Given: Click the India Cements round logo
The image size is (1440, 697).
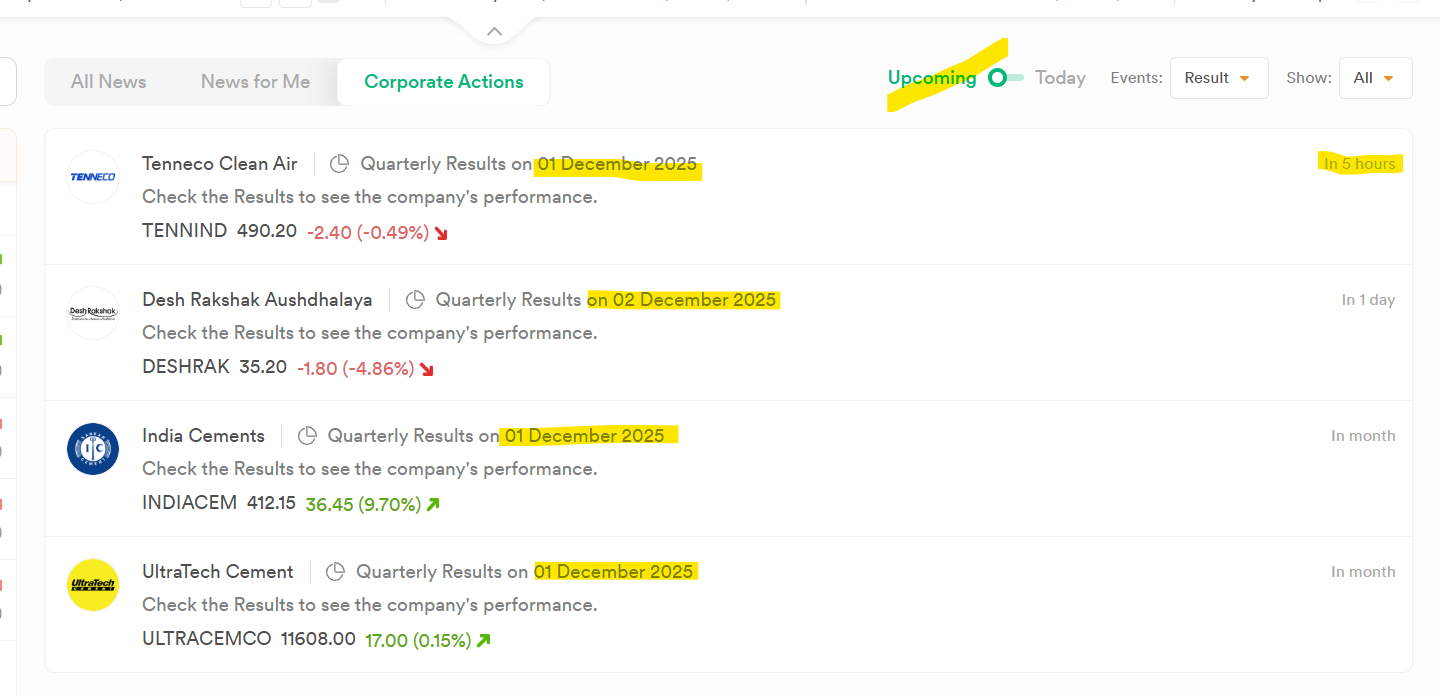Looking at the screenshot, I should 93,449.
